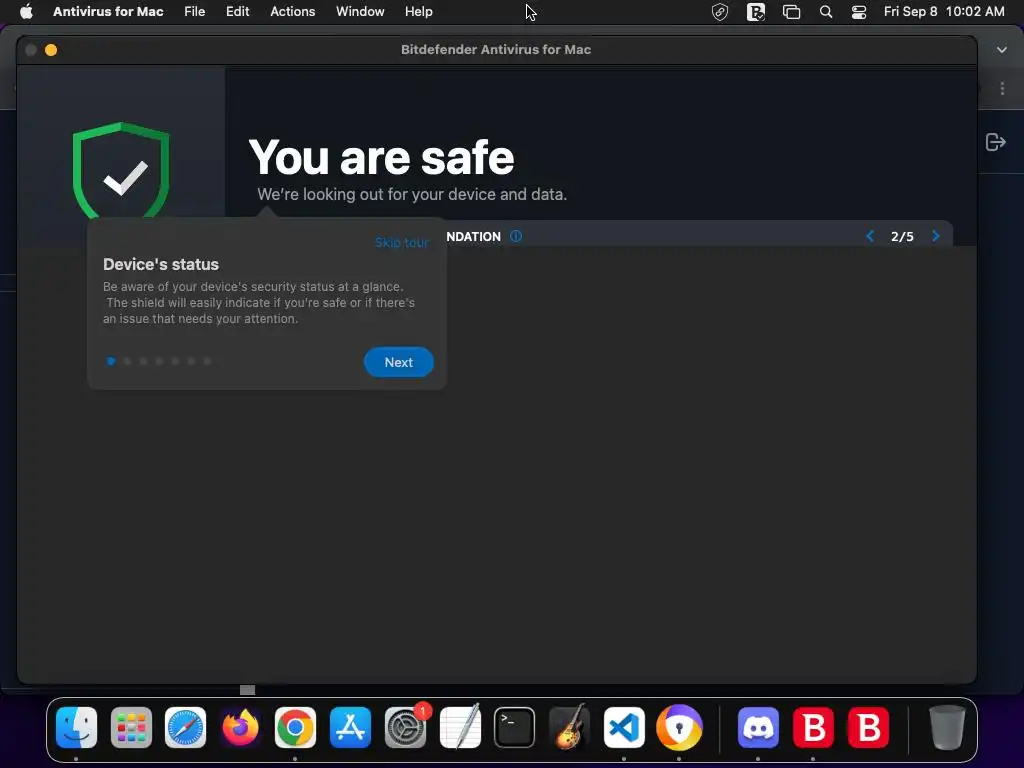
Task: Open TextEdit from the dock
Action: click(460, 728)
